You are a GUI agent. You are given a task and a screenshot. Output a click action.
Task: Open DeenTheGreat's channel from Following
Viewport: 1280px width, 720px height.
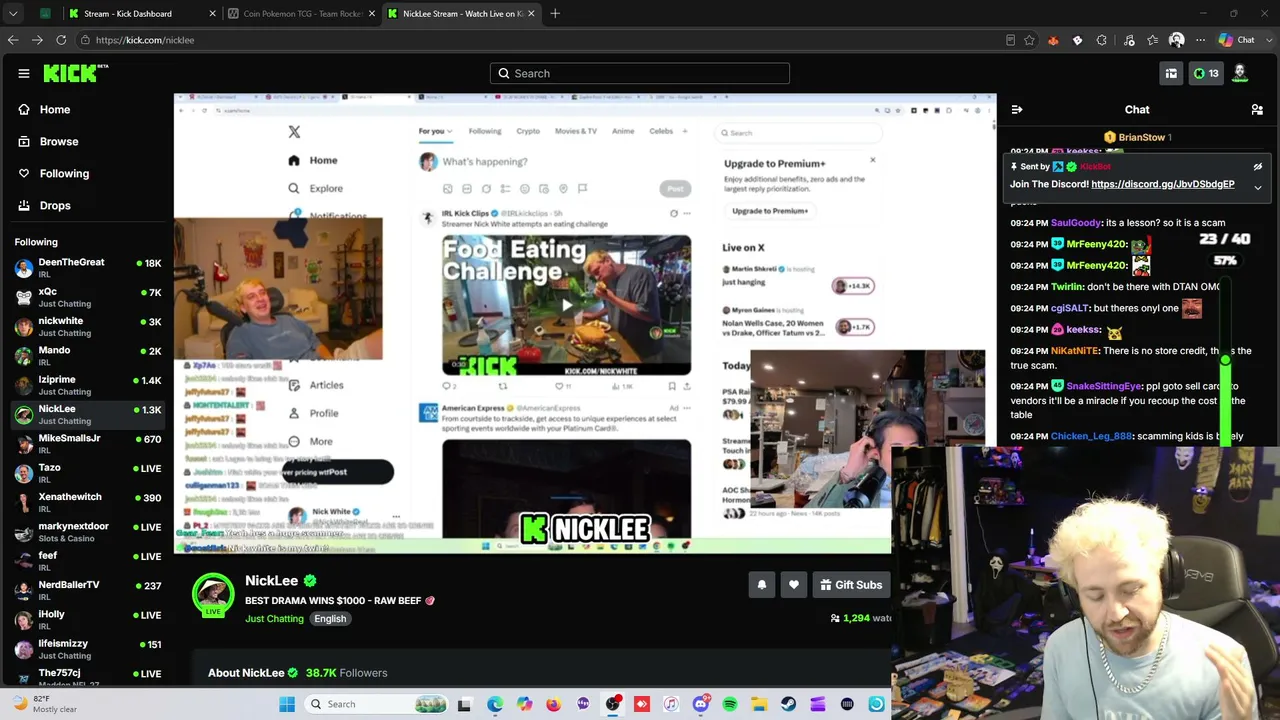88,268
